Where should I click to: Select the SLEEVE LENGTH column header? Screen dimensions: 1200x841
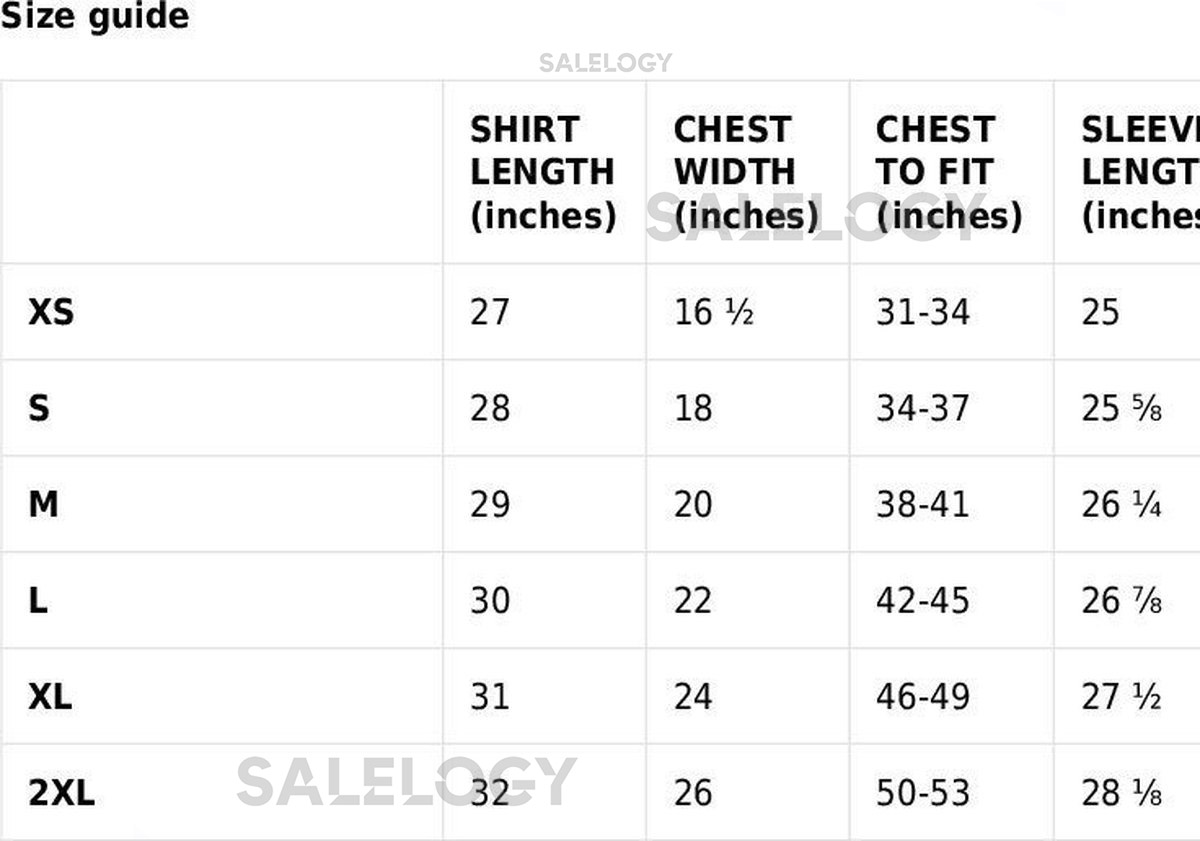[x=1140, y=173]
